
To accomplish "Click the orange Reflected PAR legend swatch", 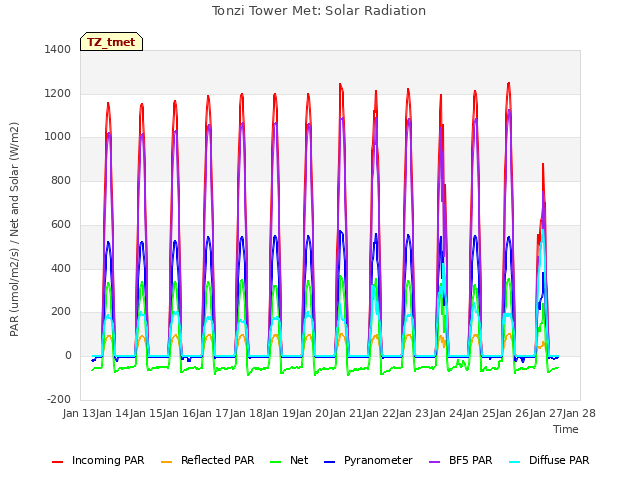I will [x=167, y=462].
